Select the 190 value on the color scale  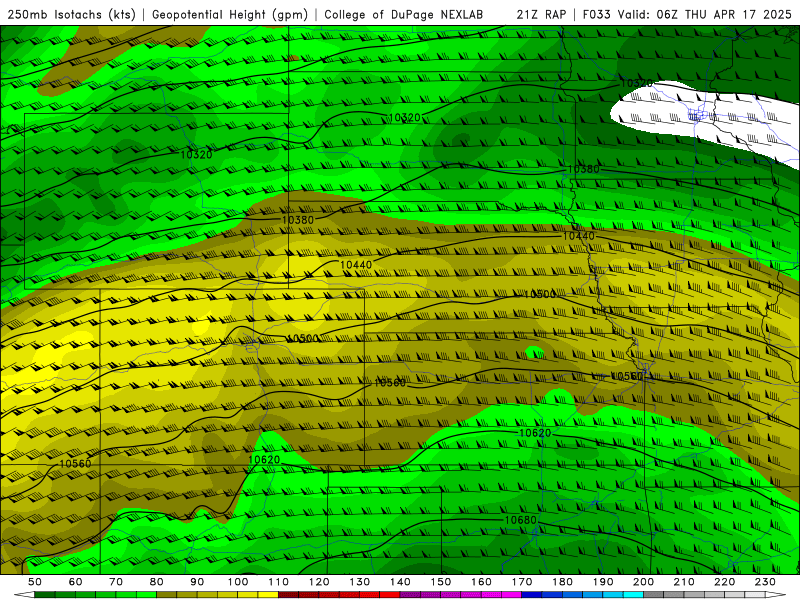pyautogui.click(x=603, y=582)
